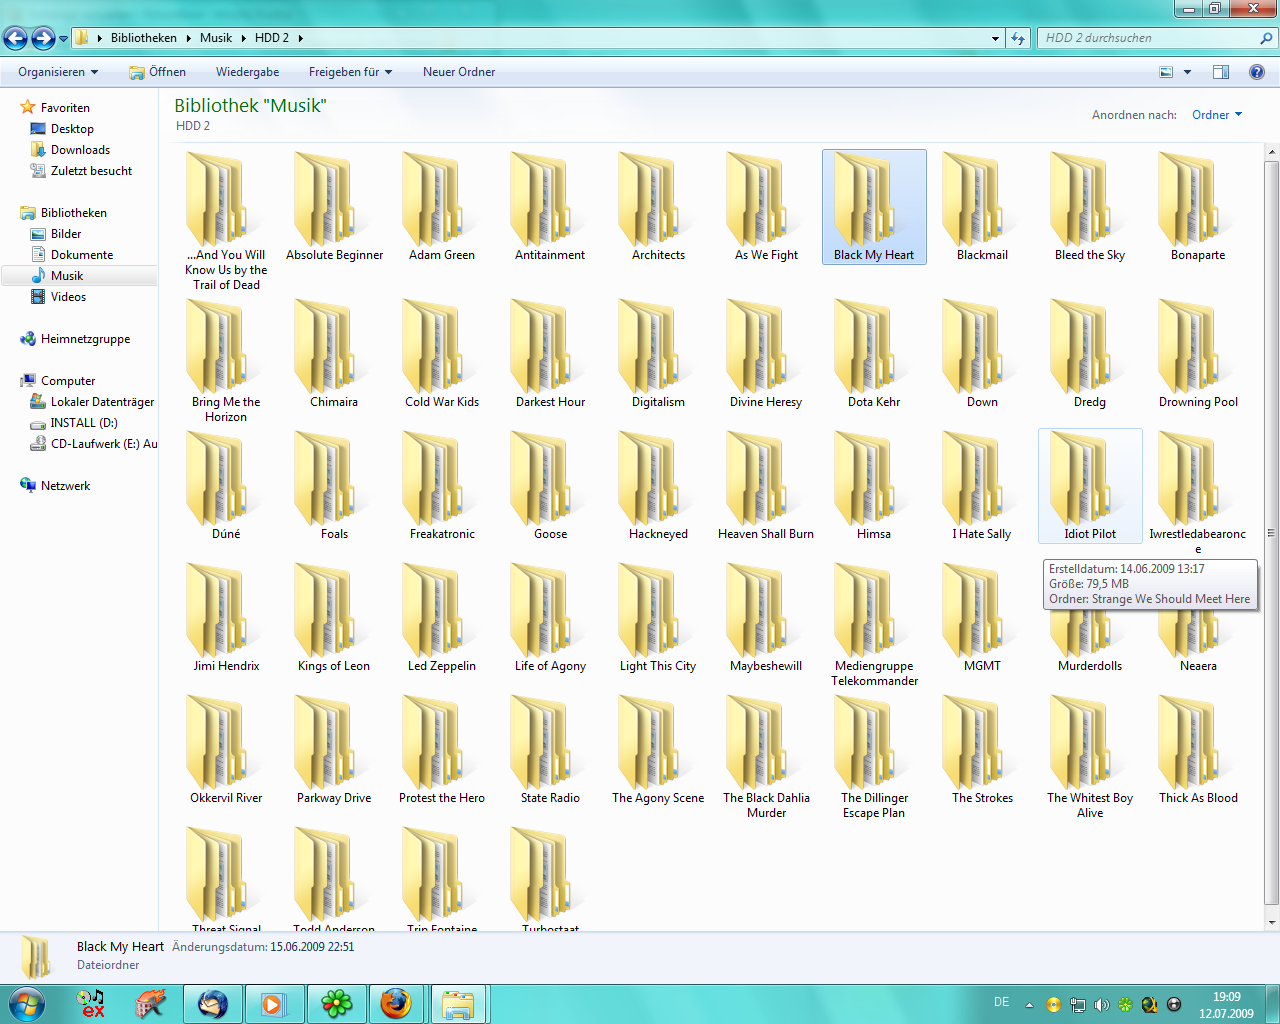Select the Bonaparte folder

1198,207
